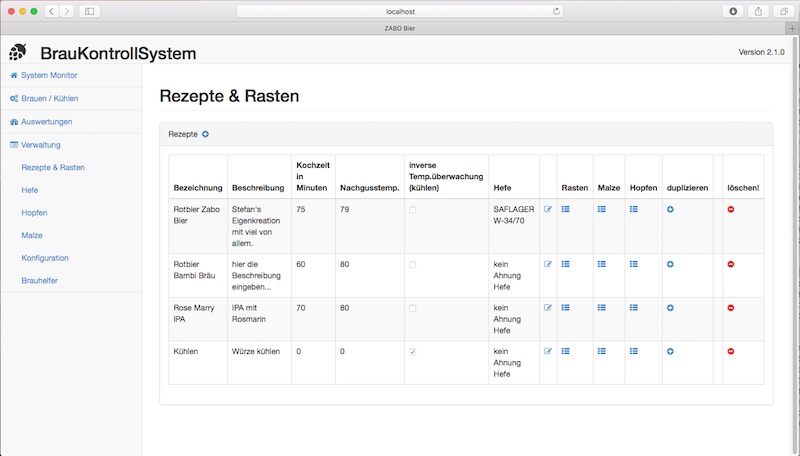800x456 pixels.
Task: Show Safari sidebar
Action: 89,11
